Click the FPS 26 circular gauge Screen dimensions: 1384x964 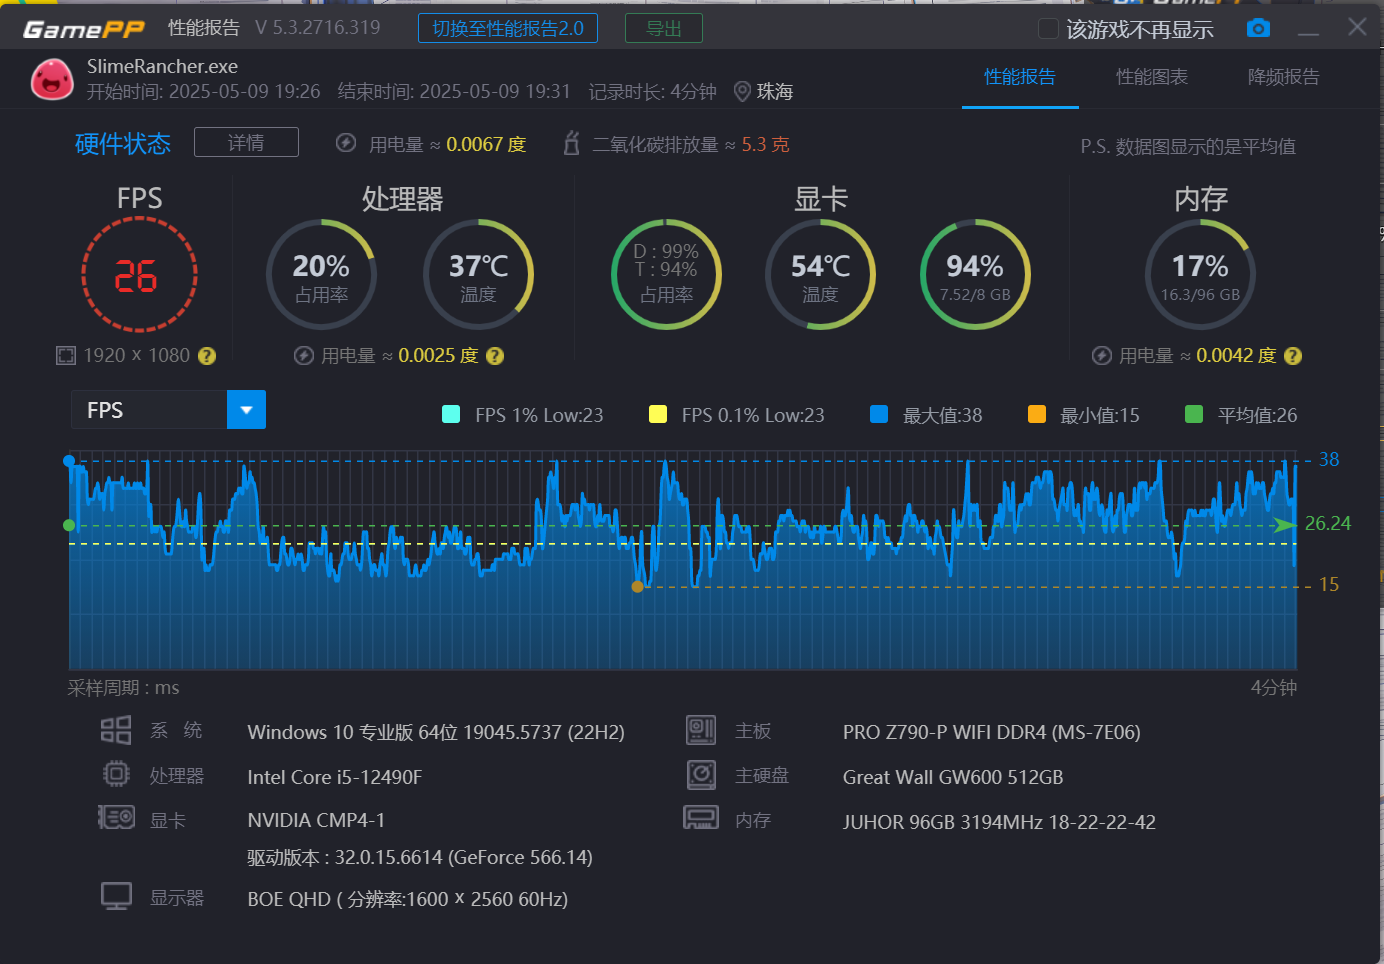(139, 275)
